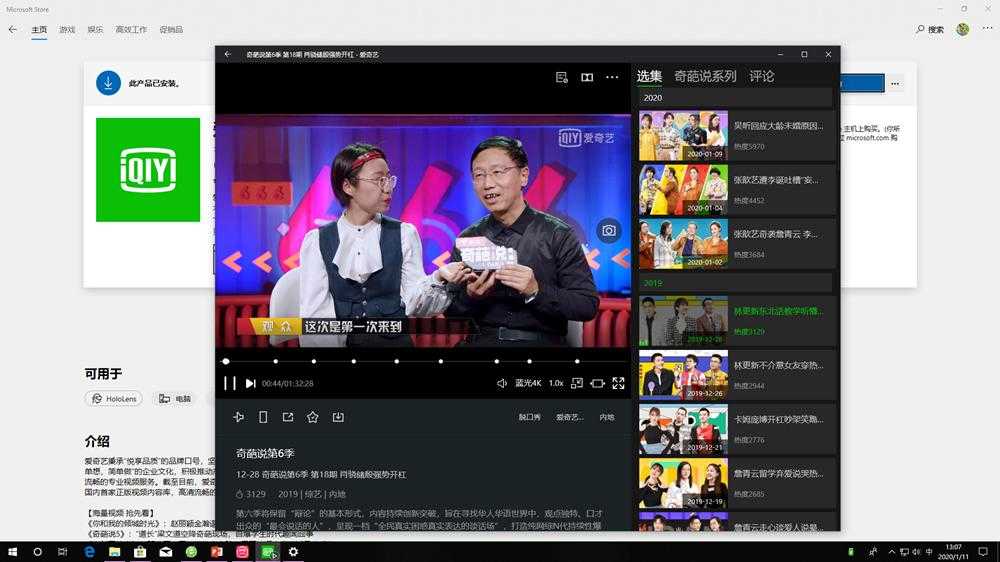Open the 1.0x playback speed menu
The image size is (1000, 562).
pos(556,383)
